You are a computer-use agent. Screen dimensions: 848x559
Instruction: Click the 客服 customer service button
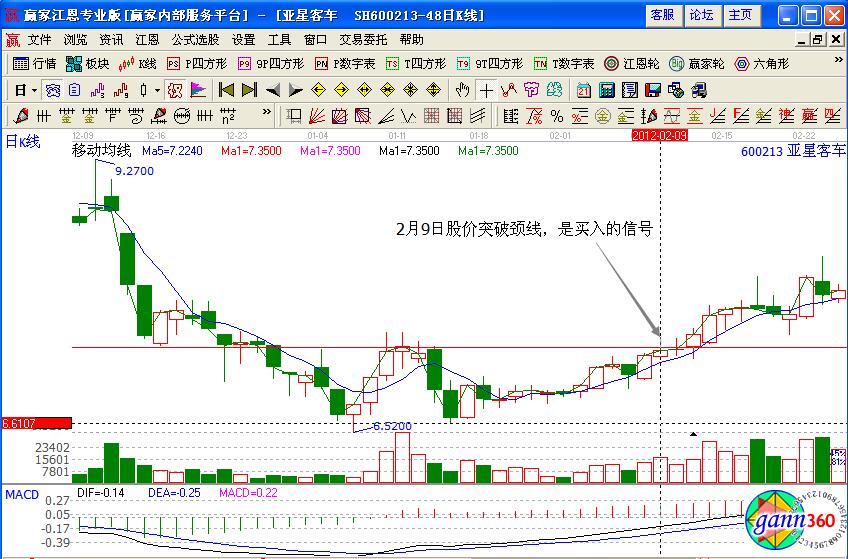click(x=662, y=15)
